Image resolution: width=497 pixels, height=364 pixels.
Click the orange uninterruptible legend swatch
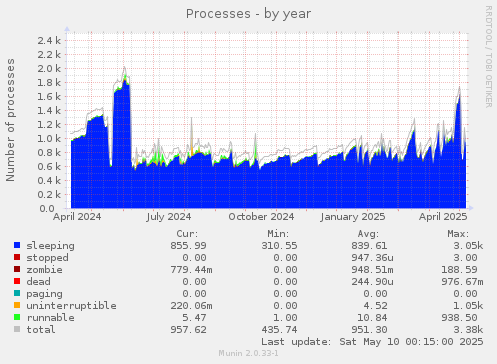pos(17,305)
